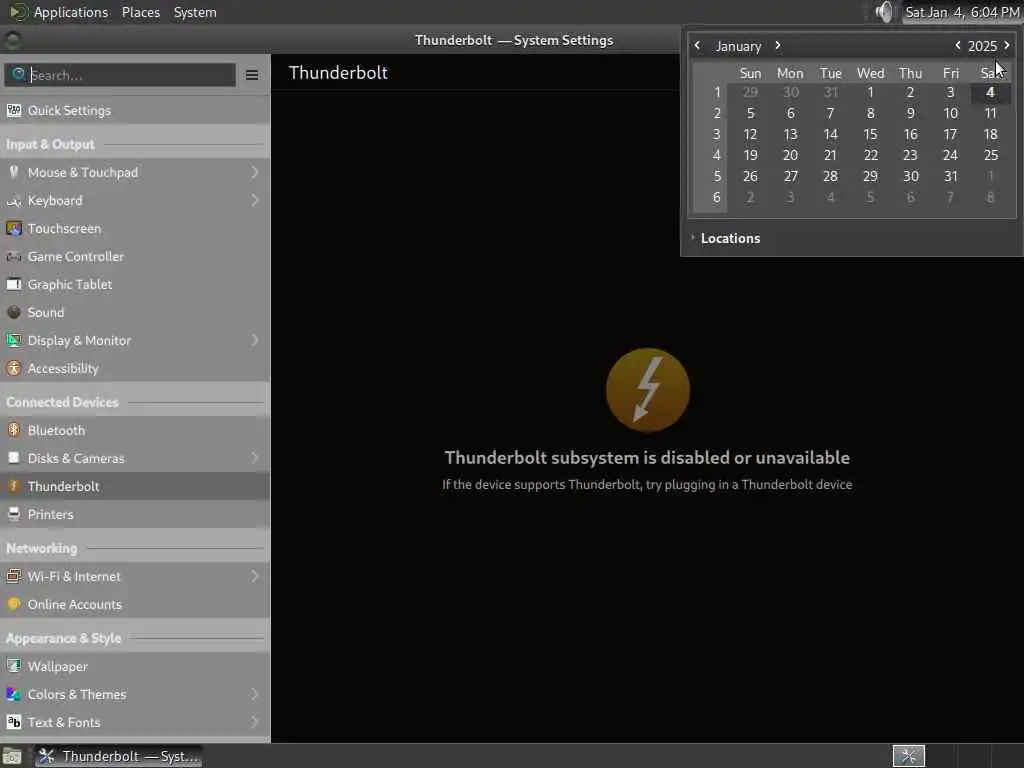Click the Keyboard sidebar icon
Viewport: 1024px width, 768px height.
tap(14, 200)
